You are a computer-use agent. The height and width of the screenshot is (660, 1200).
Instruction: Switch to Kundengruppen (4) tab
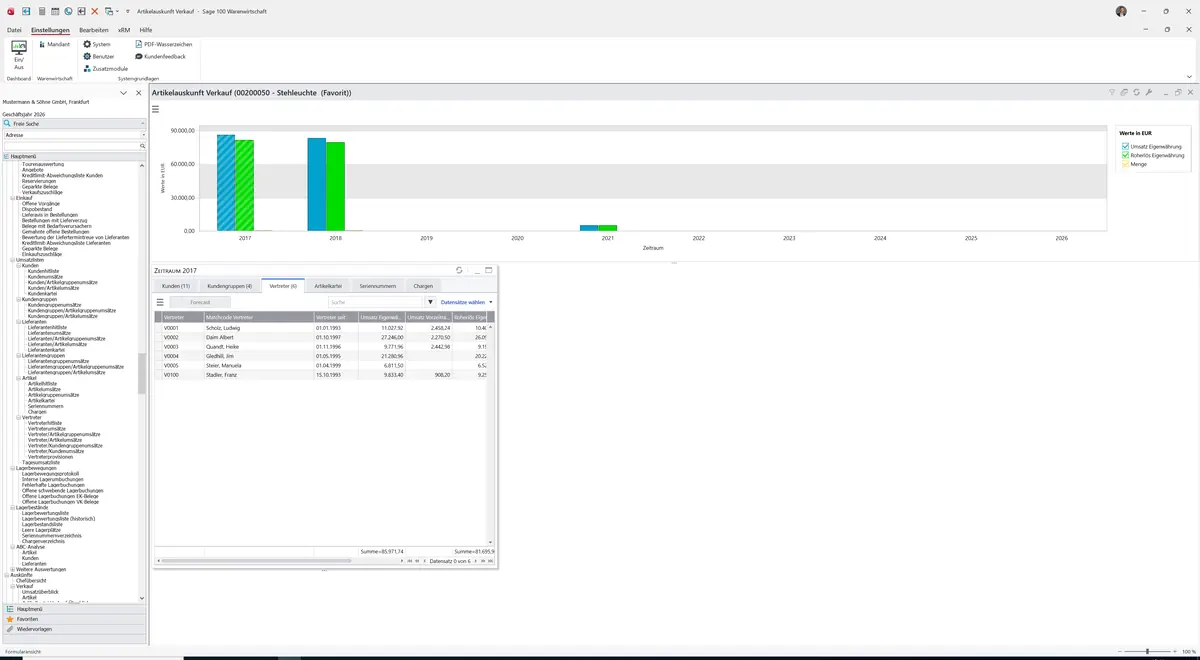[x=229, y=286]
